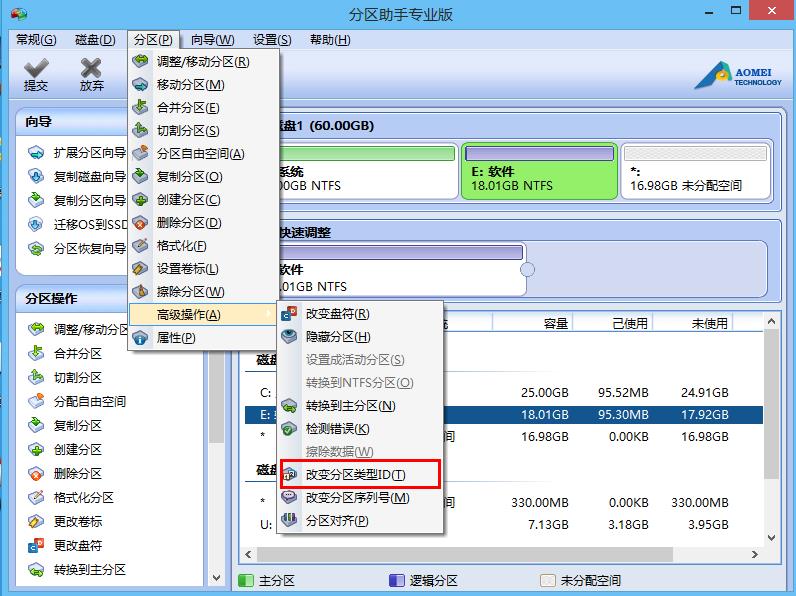The height and width of the screenshot is (596, 796).
Task: Launch 扩展分区向导 from the wizard panel
Action: pos(89,152)
